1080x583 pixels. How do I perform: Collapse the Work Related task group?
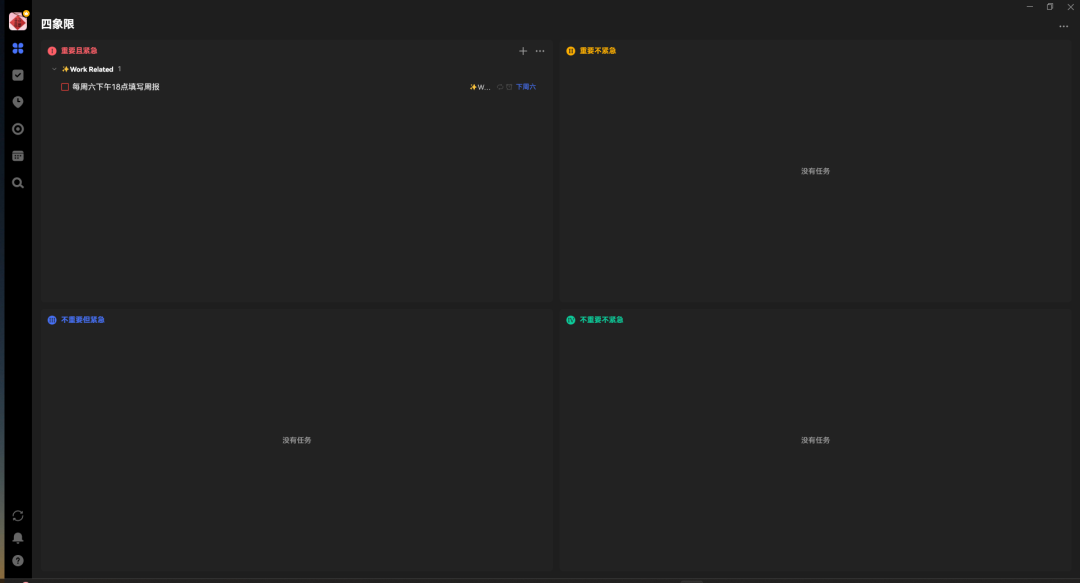click(54, 69)
